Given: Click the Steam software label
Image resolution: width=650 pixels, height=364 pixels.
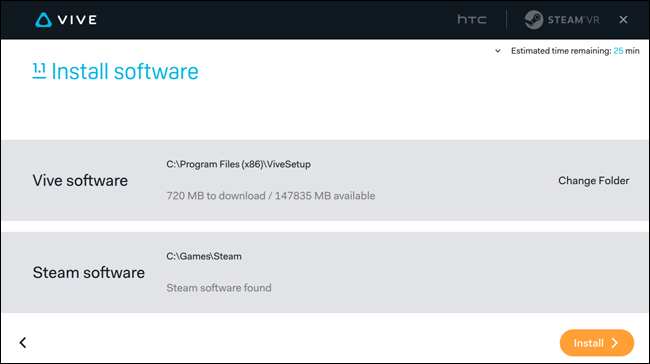Looking at the screenshot, I should [89, 273].
